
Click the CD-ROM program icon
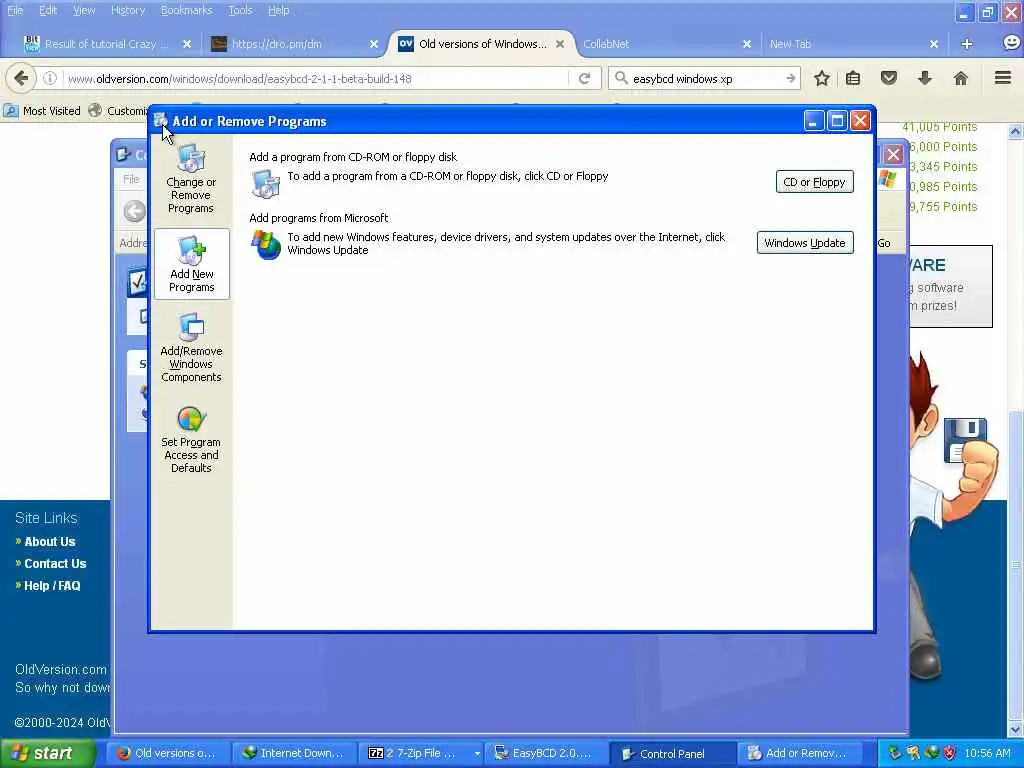(x=265, y=184)
